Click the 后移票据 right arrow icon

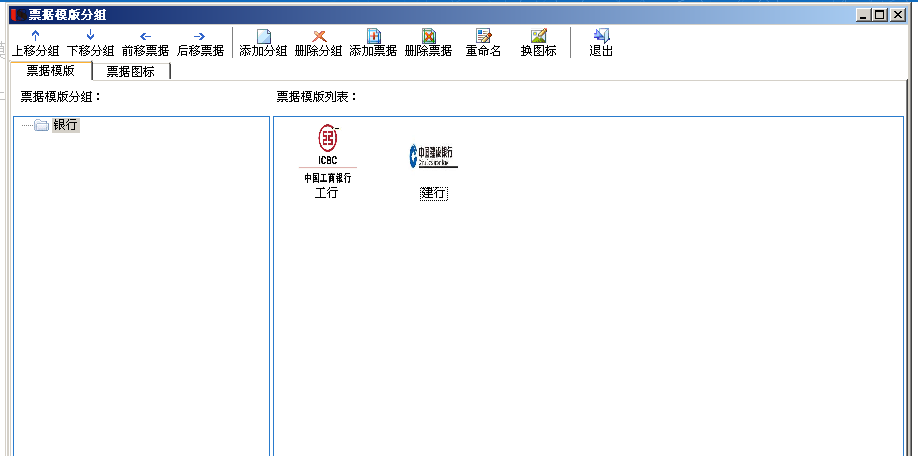click(x=200, y=36)
